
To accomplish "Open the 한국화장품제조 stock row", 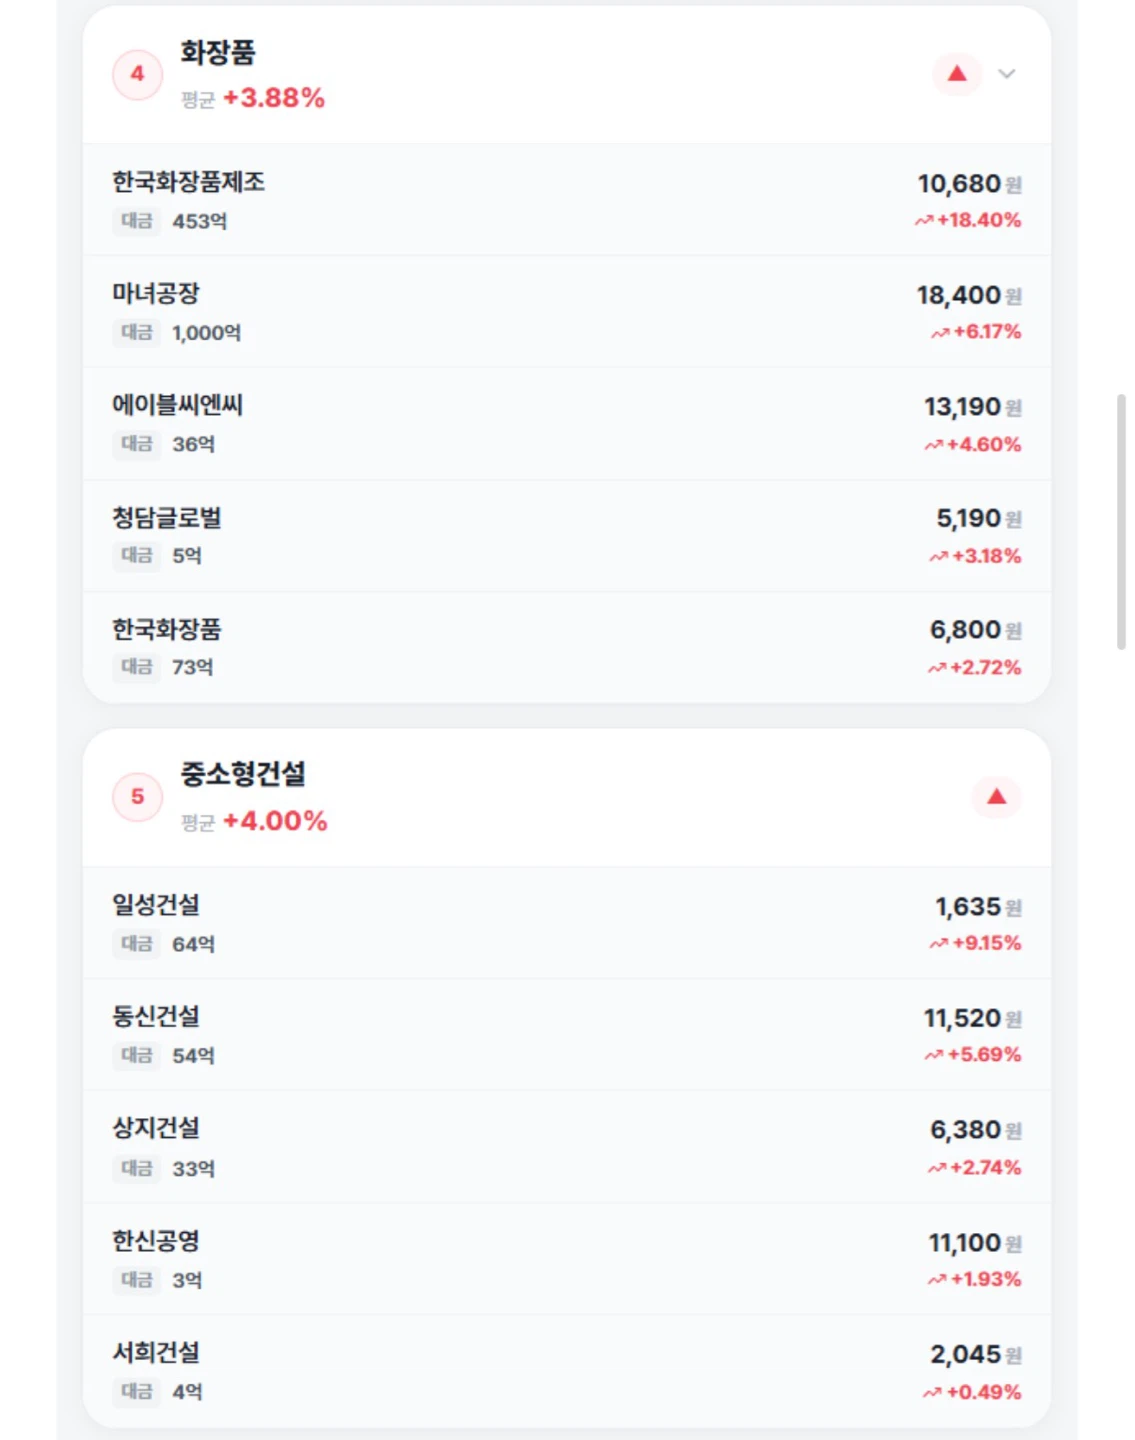I will 567,200.
